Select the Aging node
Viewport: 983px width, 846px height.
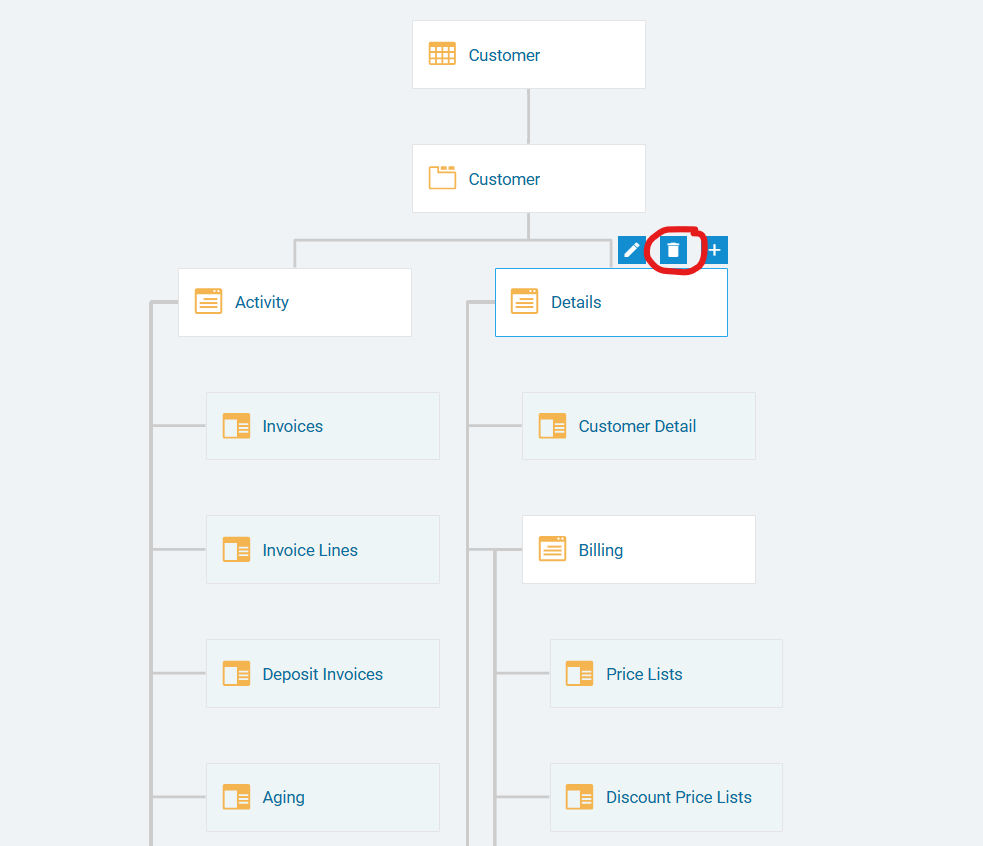point(323,797)
